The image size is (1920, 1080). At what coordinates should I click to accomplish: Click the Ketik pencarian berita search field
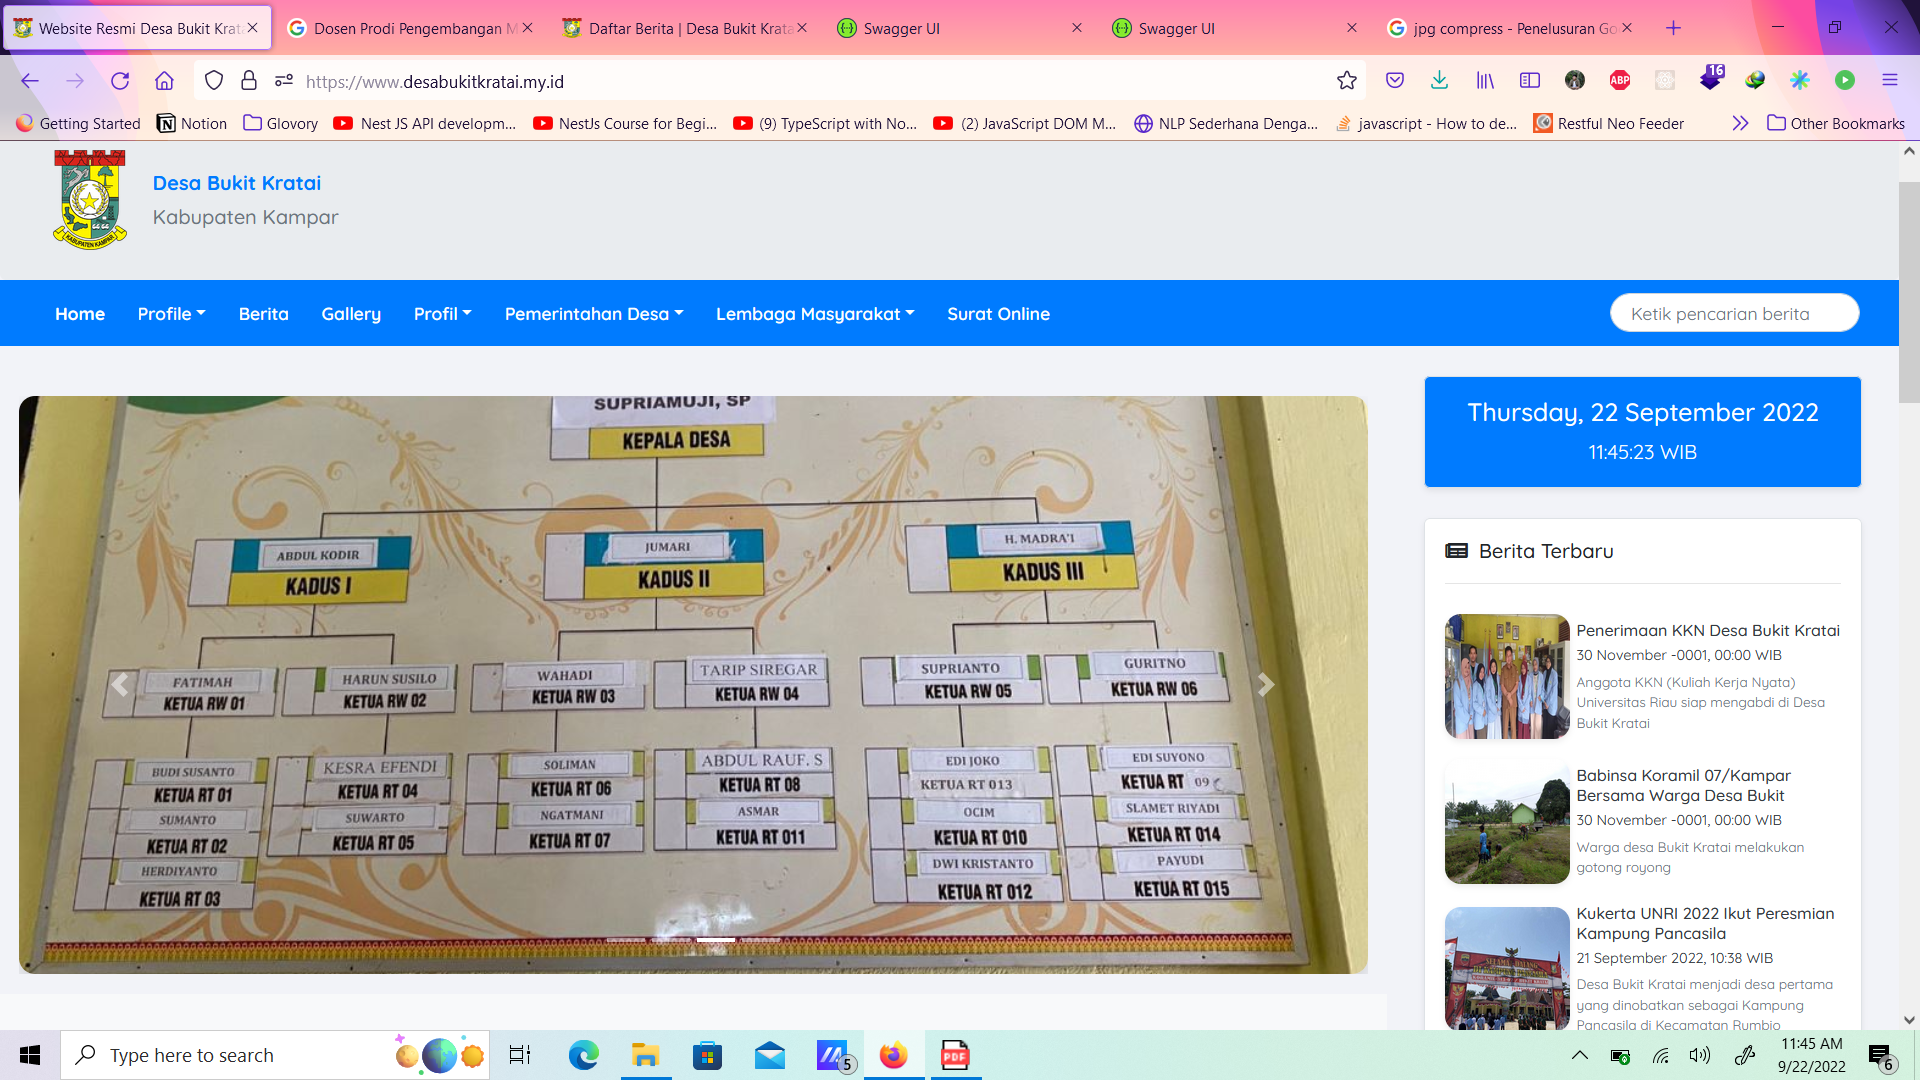coord(1733,314)
